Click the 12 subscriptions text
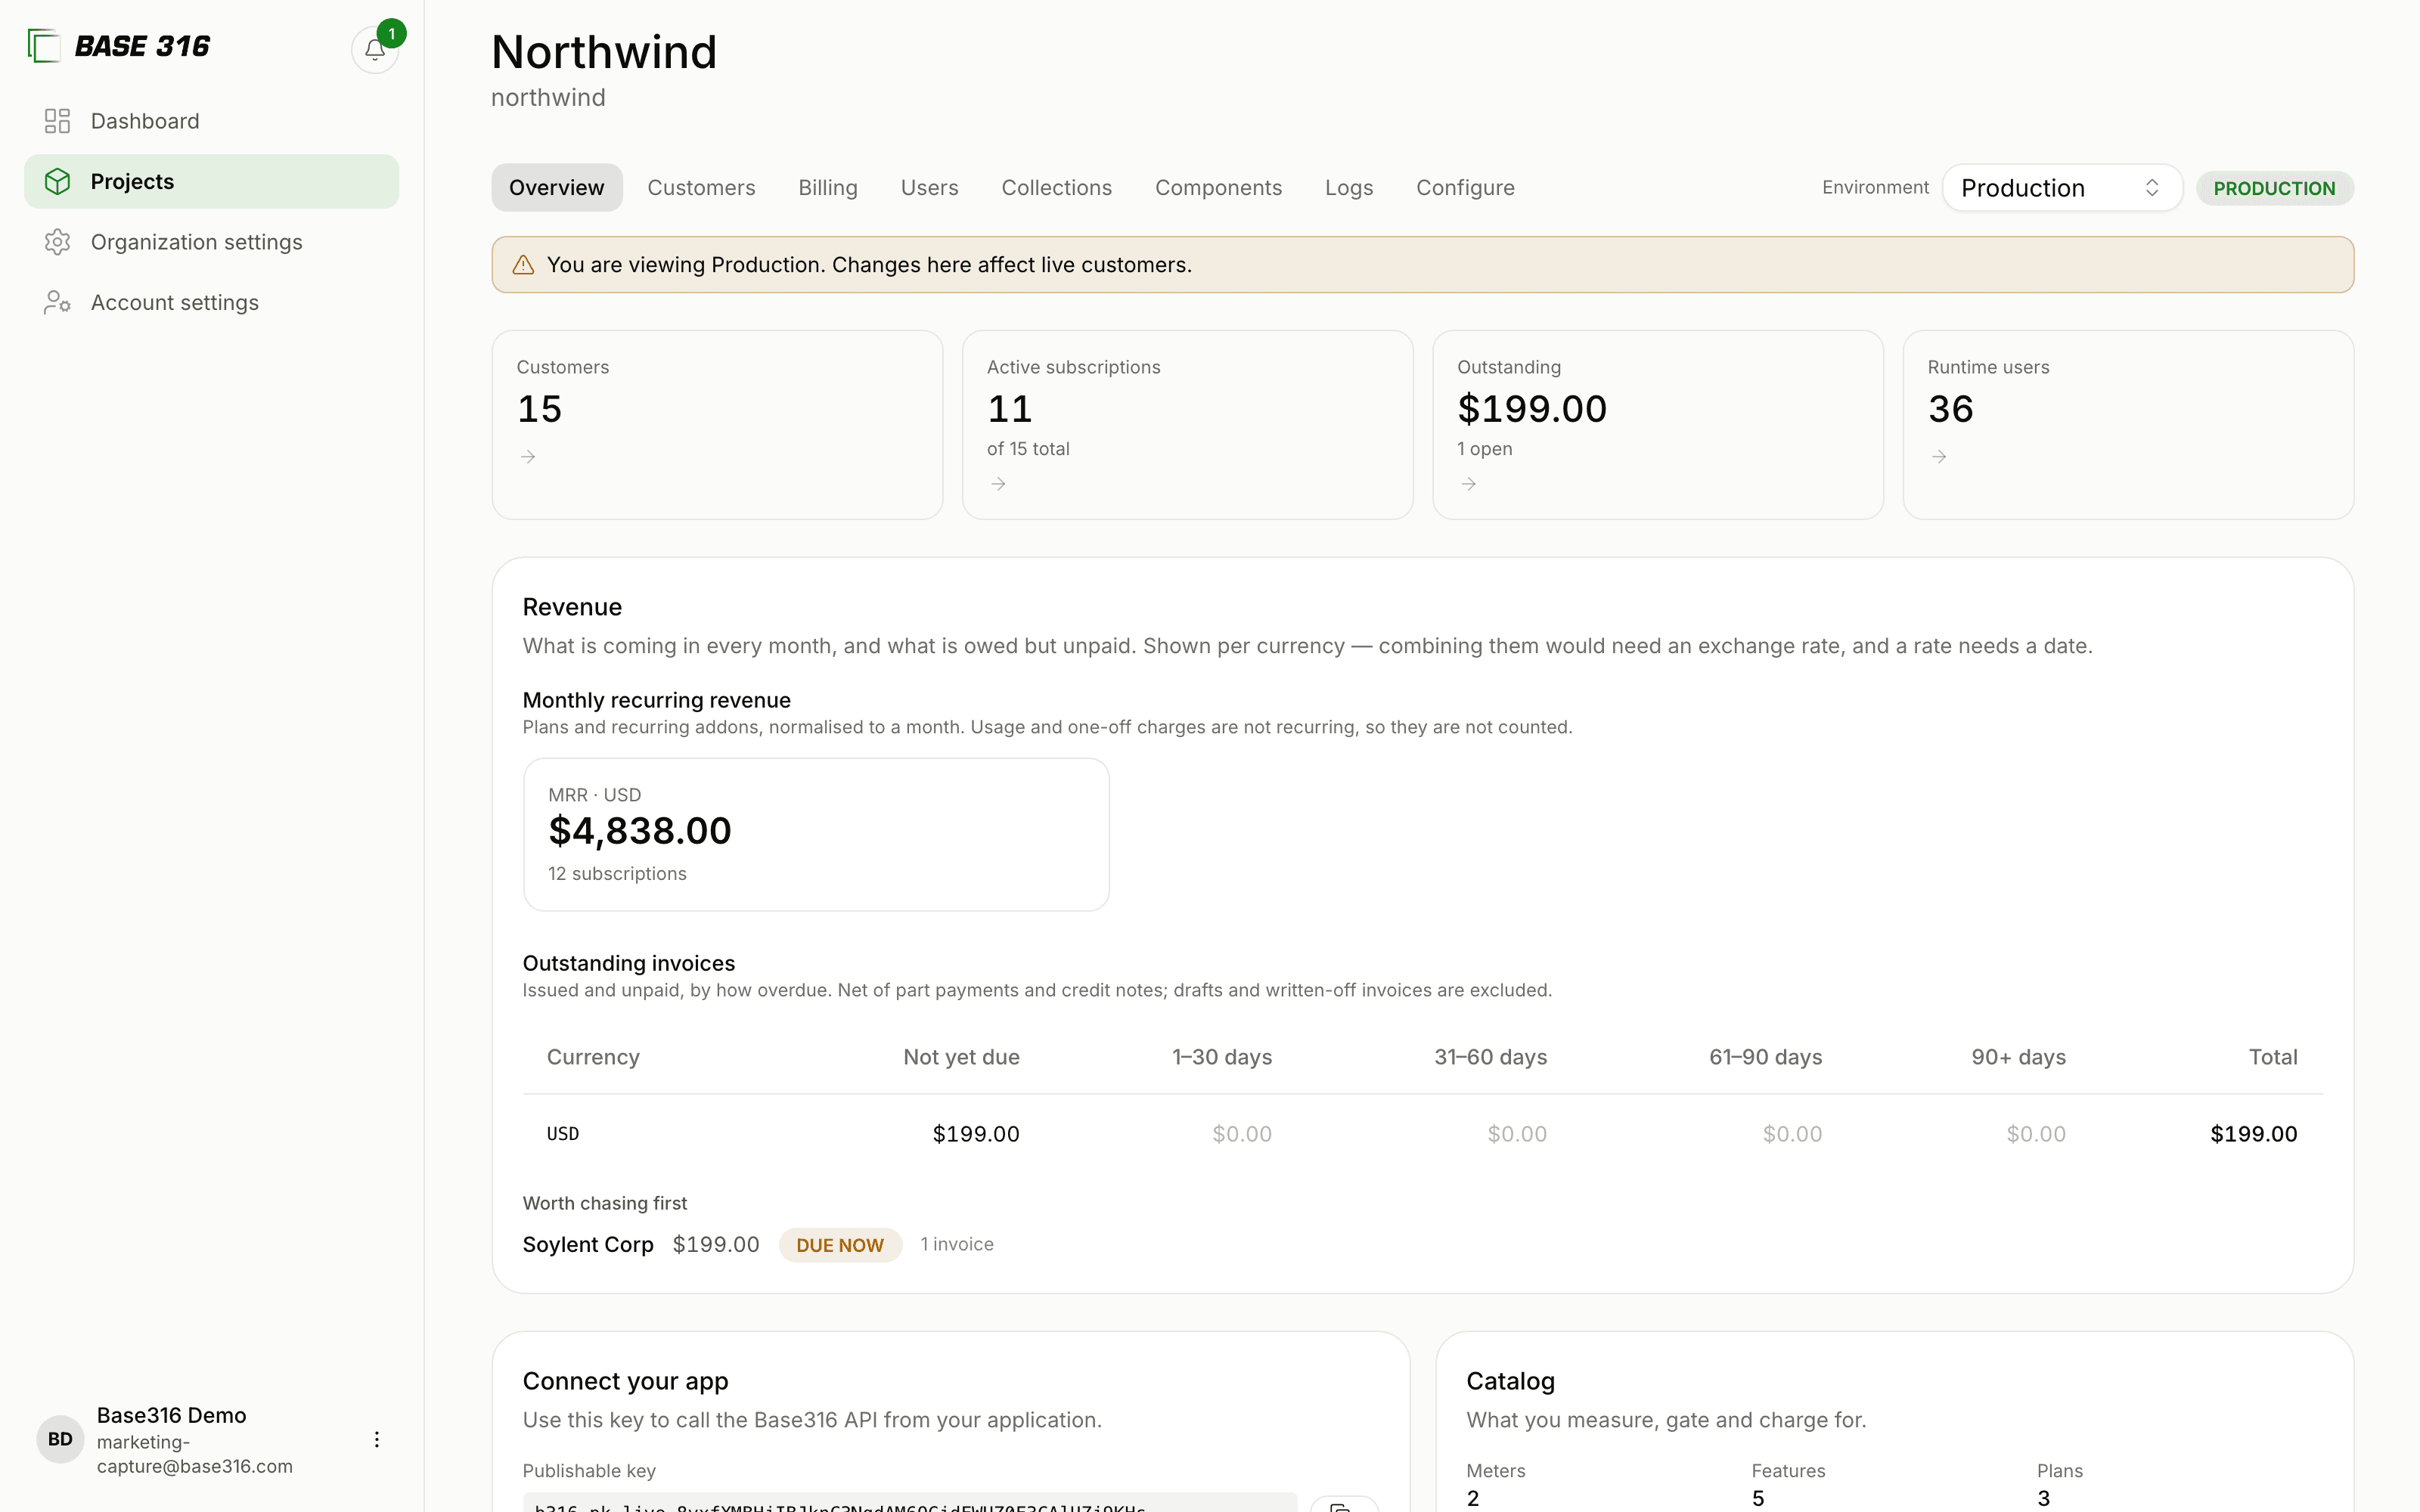The width and height of the screenshot is (2420, 1512). coord(617,874)
